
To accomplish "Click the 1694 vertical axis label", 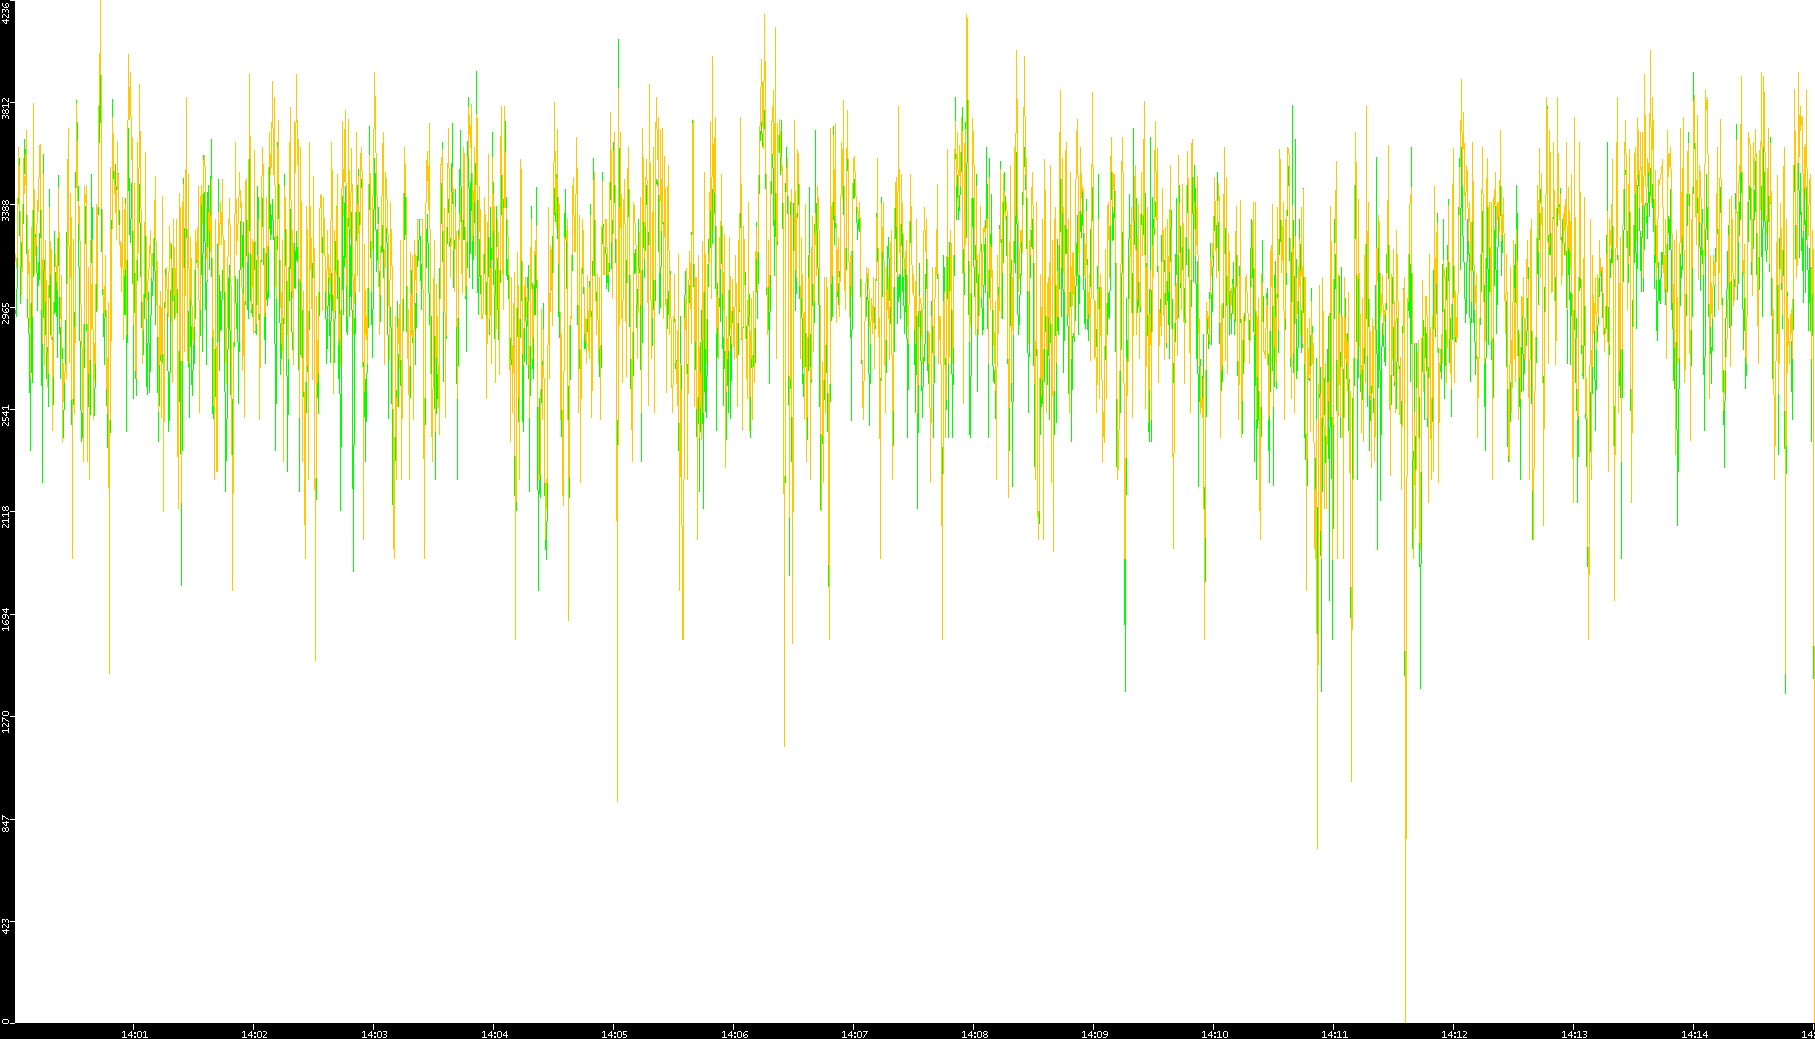I will 6,618.
